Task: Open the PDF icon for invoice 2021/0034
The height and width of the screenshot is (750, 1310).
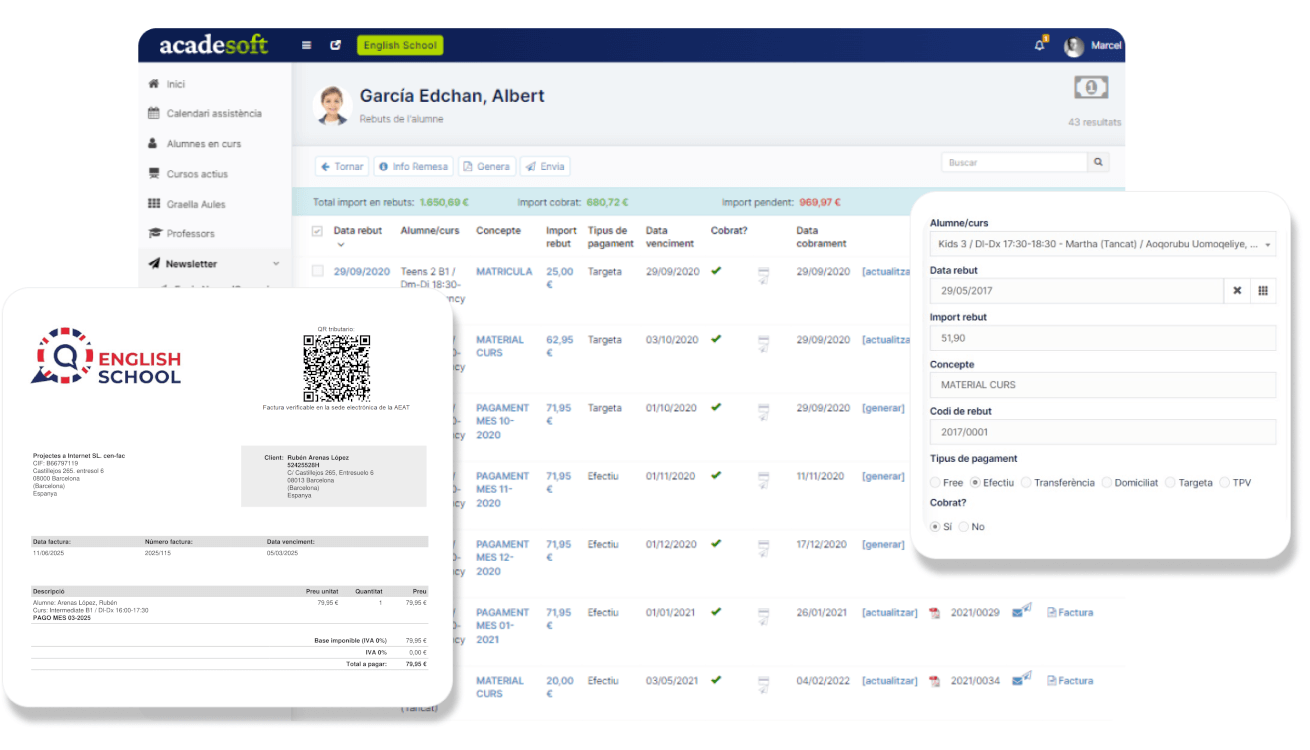Action: coord(935,681)
